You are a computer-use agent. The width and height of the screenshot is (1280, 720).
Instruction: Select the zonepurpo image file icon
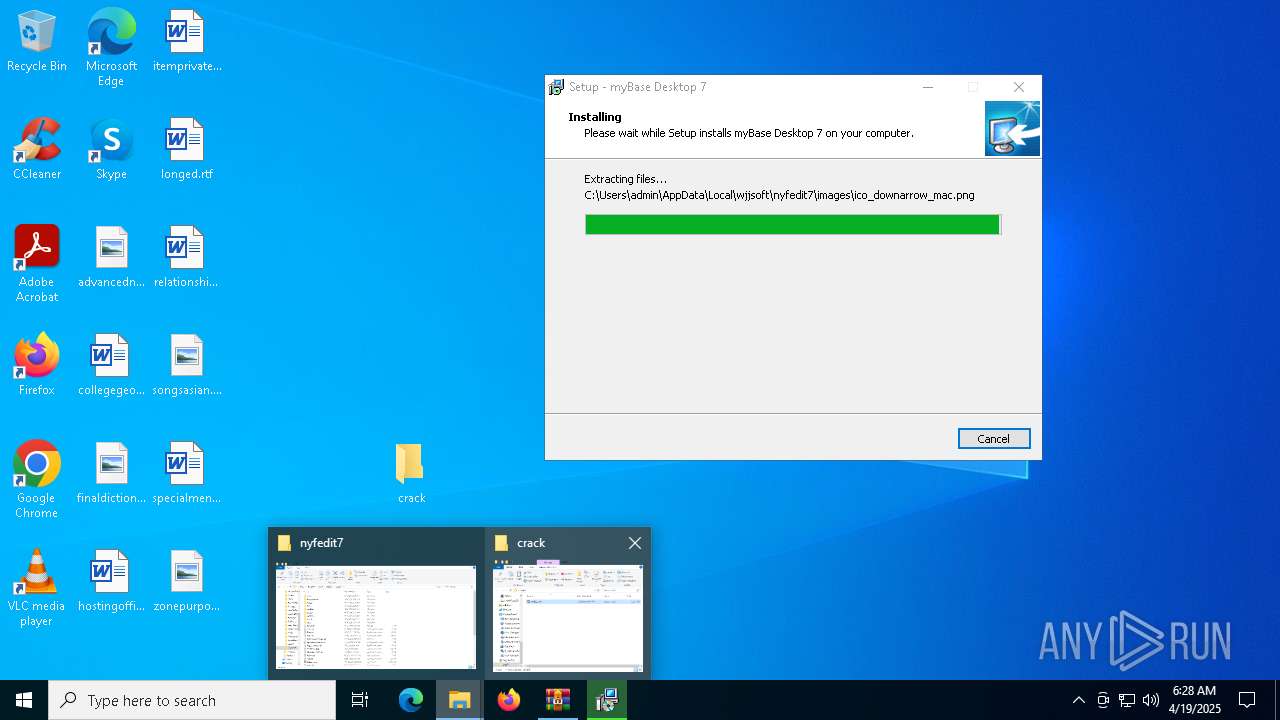tap(186, 582)
